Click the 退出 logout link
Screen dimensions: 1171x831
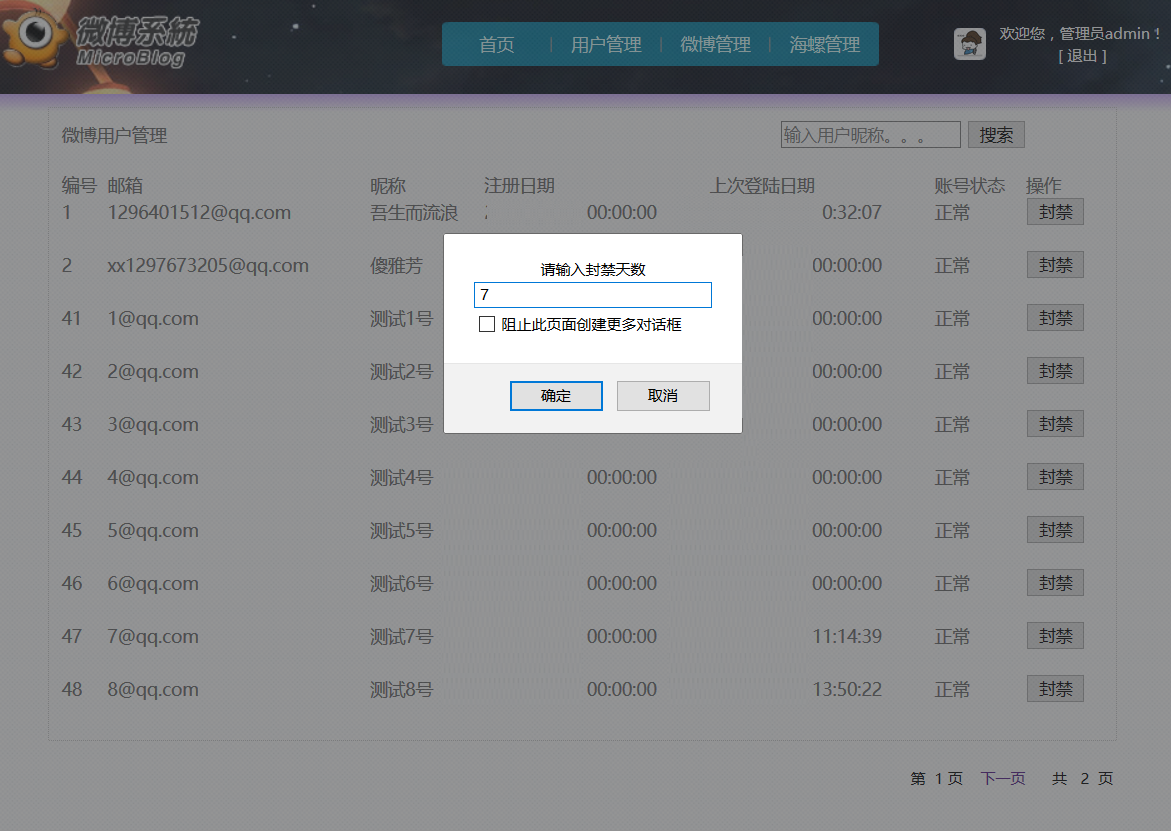point(1082,56)
